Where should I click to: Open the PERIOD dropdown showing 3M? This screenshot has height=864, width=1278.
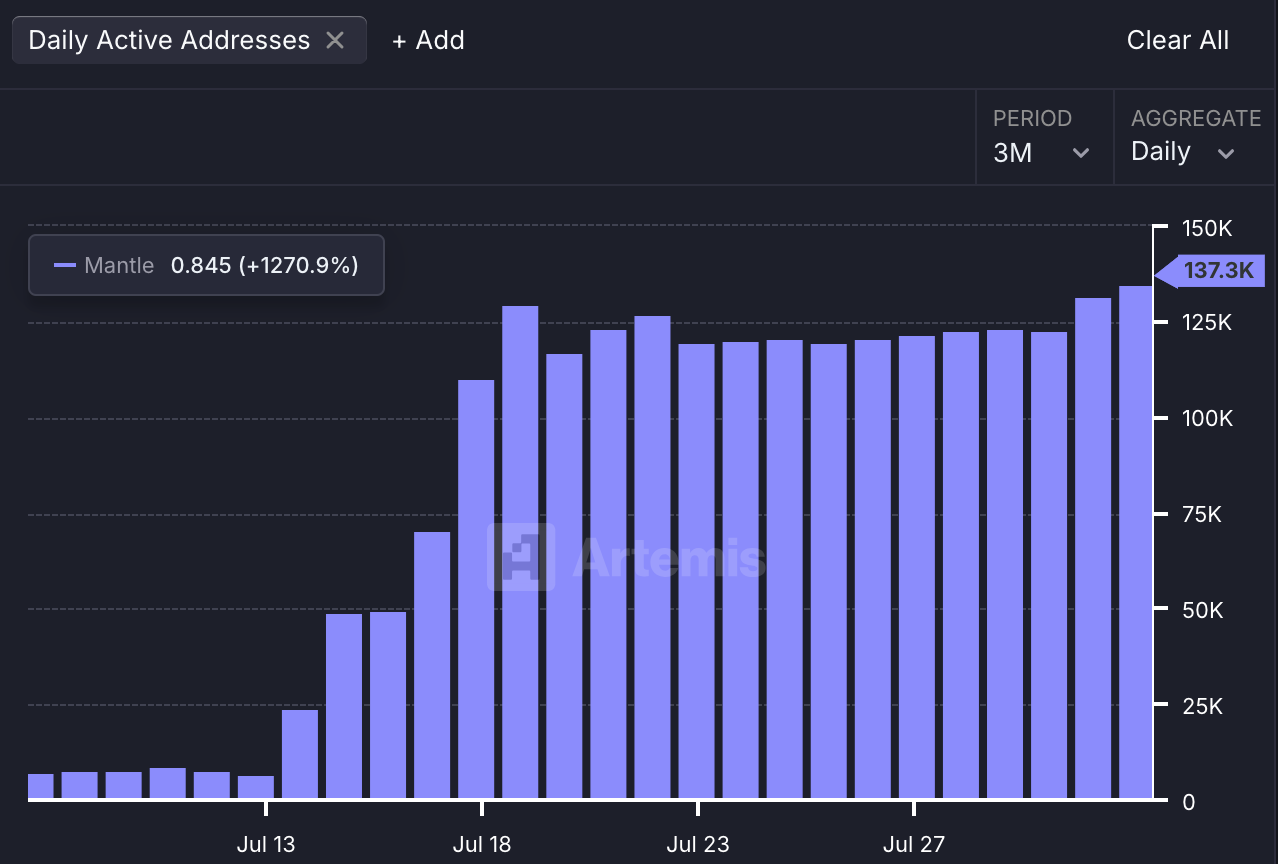pos(1044,137)
